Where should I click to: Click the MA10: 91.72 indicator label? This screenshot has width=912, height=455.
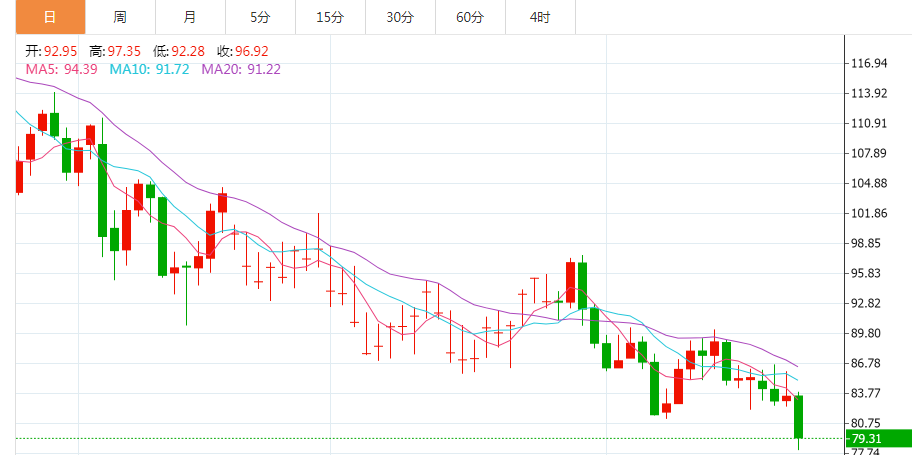click(149, 69)
